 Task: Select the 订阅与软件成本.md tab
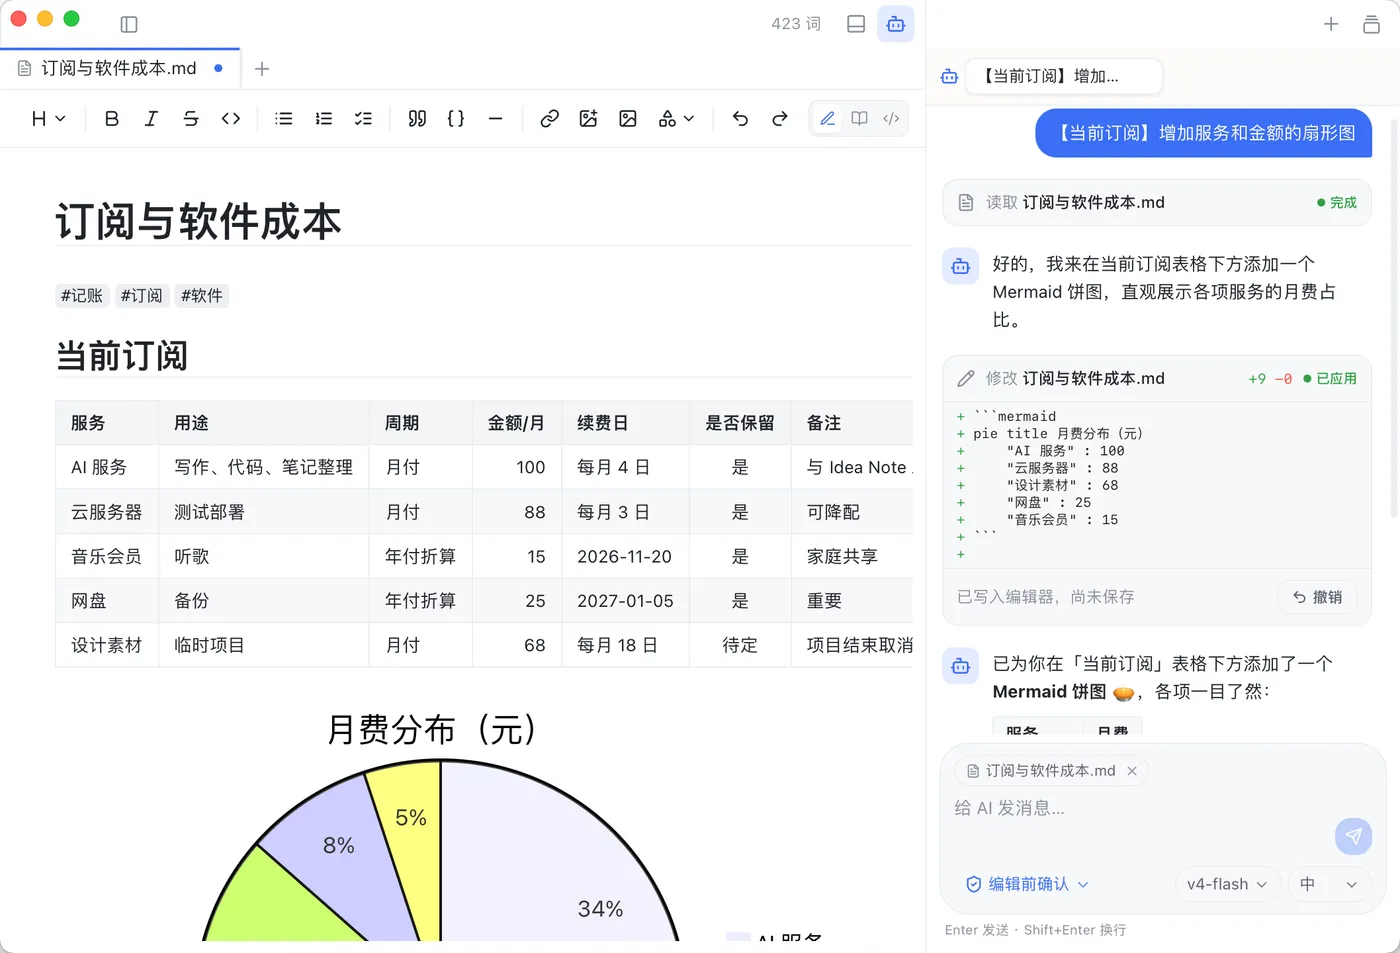119,68
